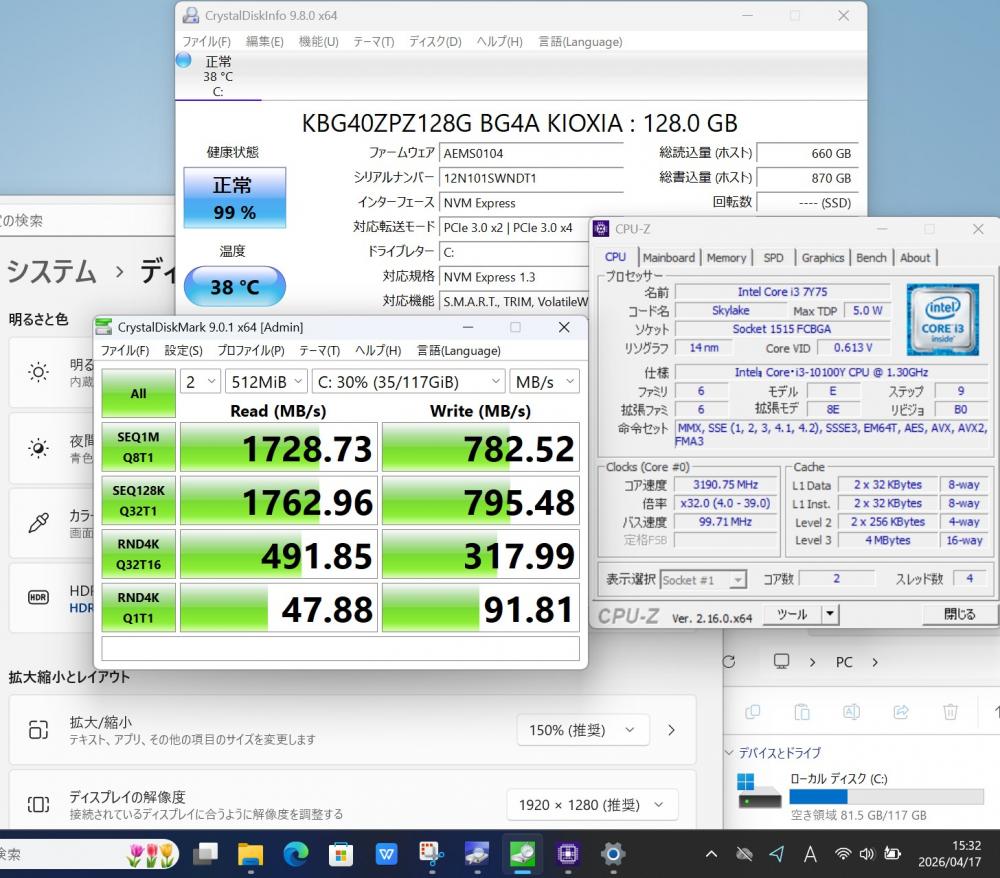1000x878 pixels.
Task: Open the test count dropdown showing 2
Action: coord(200,382)
